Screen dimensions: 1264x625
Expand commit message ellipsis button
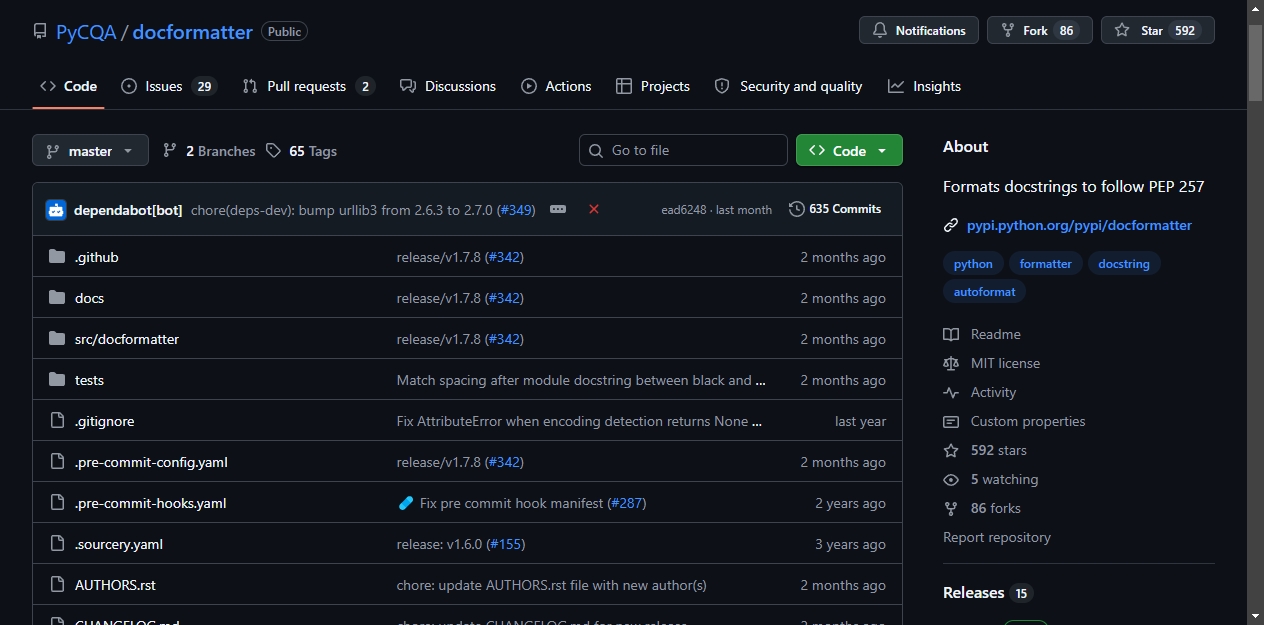(x=558, y=209)
